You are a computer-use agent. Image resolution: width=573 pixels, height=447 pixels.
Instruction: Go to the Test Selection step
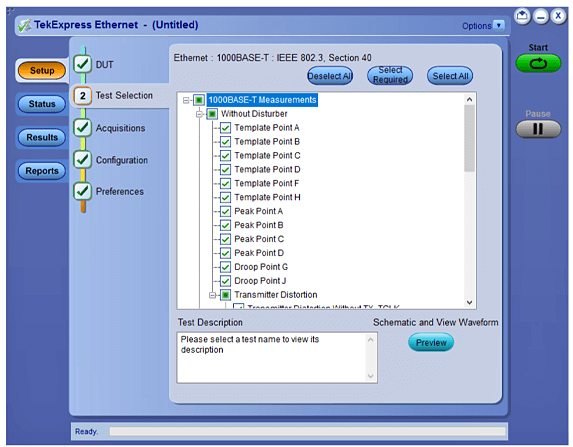tap(124, 96)
